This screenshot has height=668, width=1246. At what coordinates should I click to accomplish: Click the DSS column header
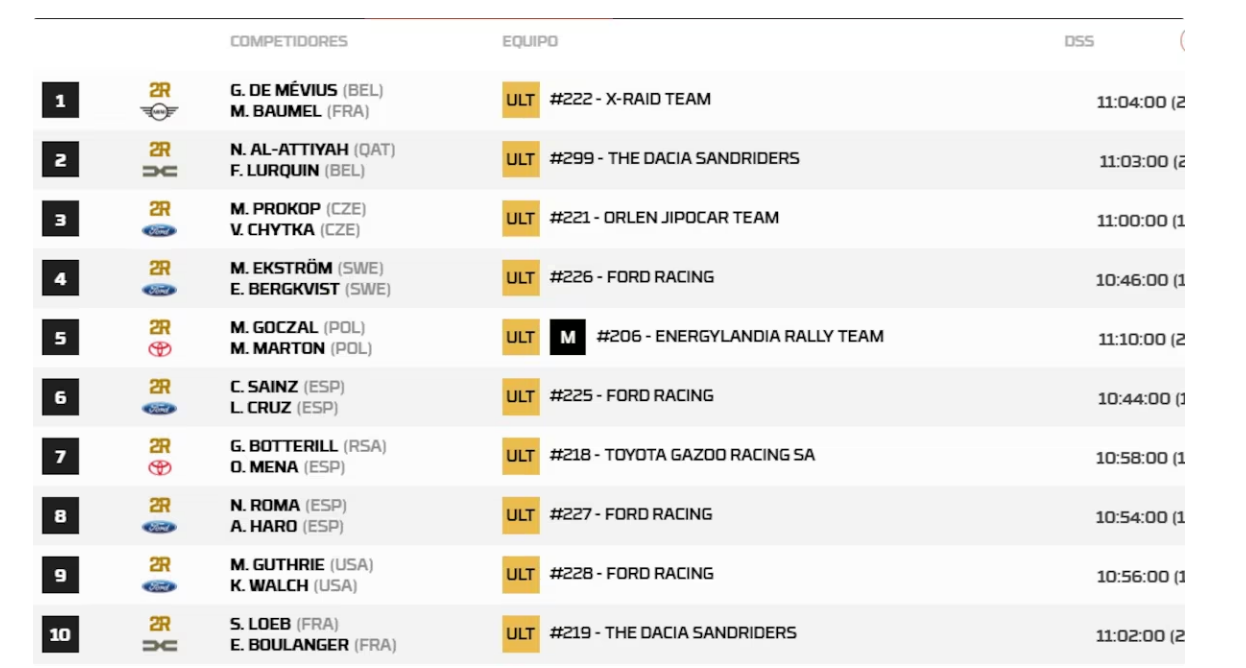pos(1079,41)
